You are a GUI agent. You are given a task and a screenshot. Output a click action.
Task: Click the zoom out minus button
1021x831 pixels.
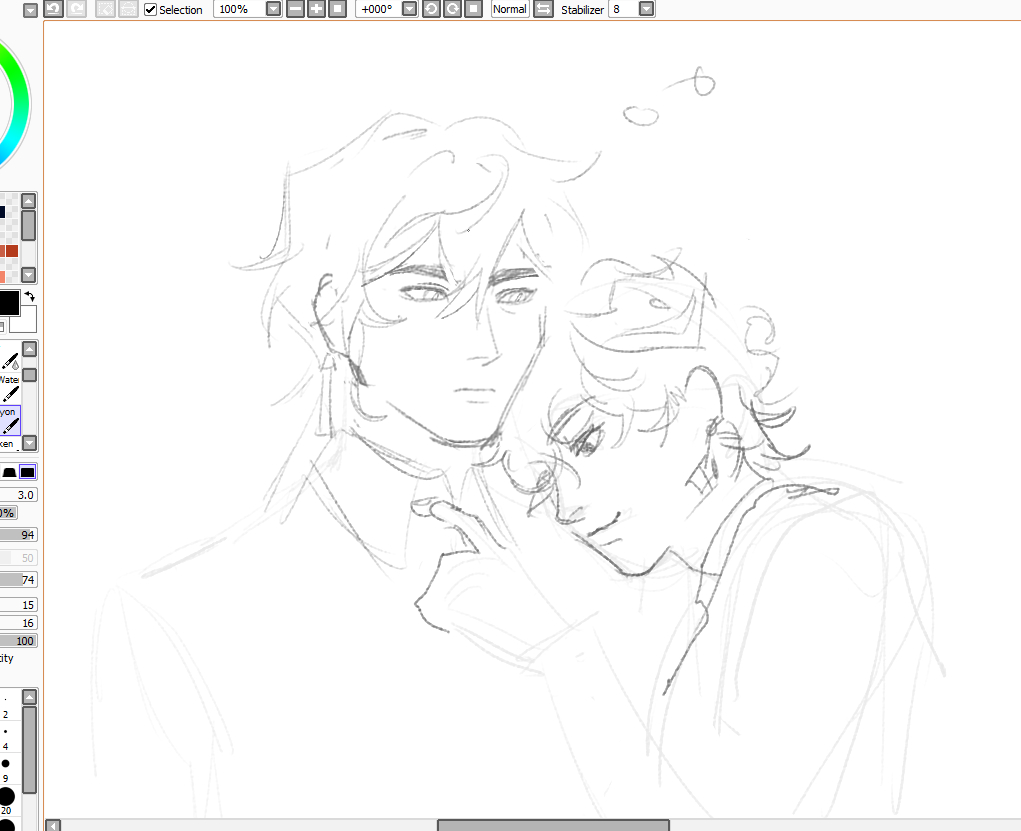coord(295,9)
